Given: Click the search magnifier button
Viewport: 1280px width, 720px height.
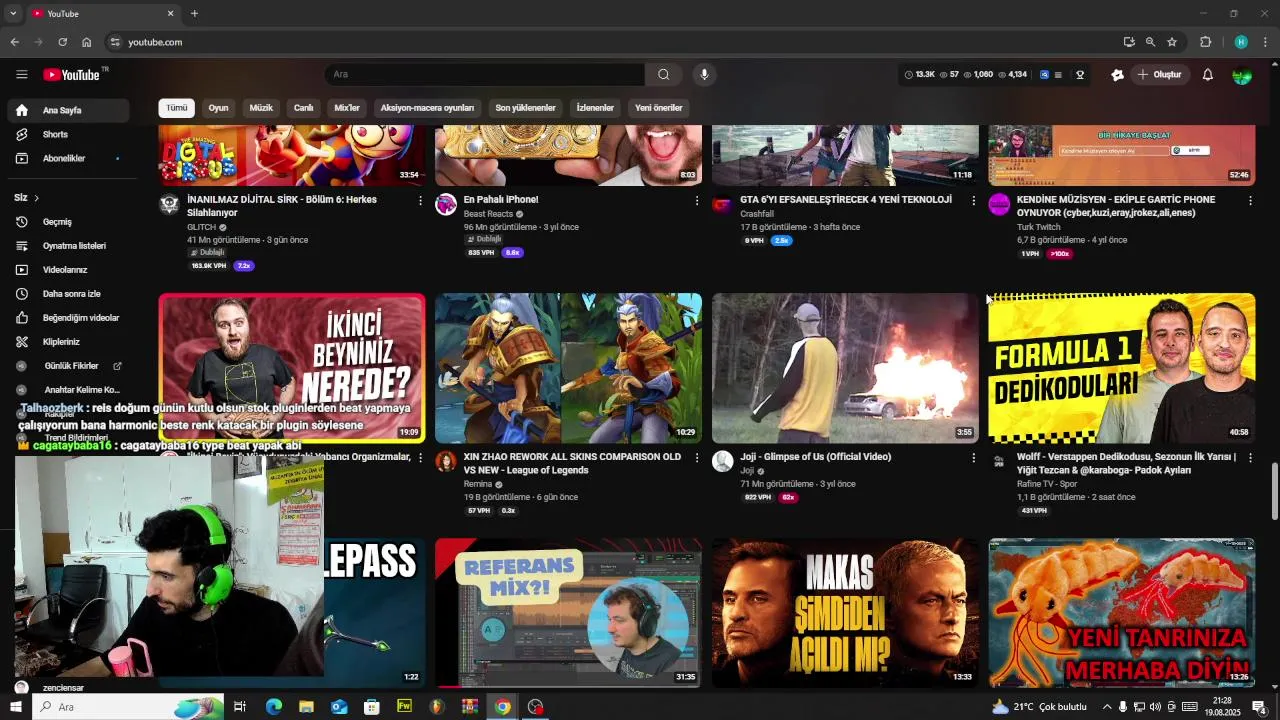Looking at the screenshot, I should coord(663,74).
